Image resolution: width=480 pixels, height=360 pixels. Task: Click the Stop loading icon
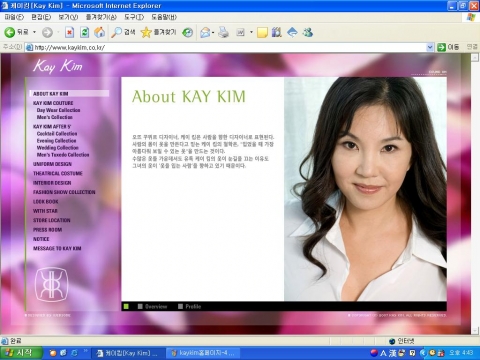tap(69, 32)
